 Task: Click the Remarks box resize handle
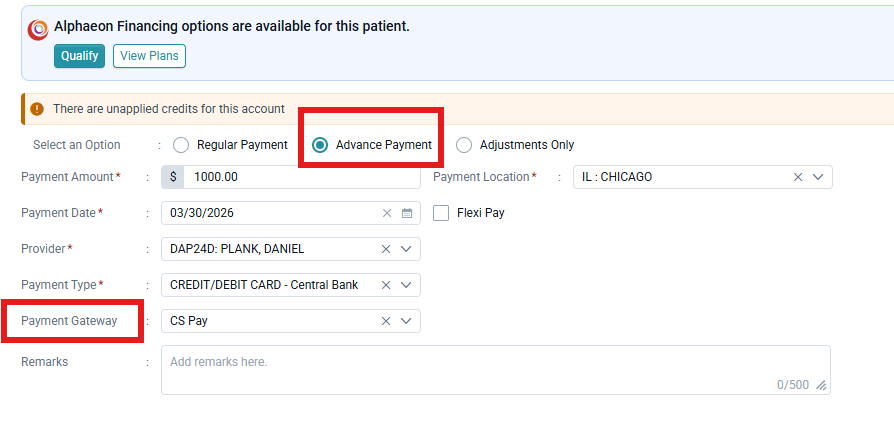pos(821,386)
